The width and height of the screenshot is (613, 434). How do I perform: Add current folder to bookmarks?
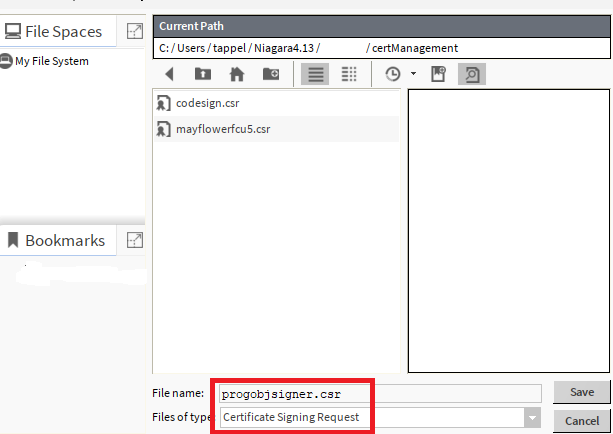[438, 74]
